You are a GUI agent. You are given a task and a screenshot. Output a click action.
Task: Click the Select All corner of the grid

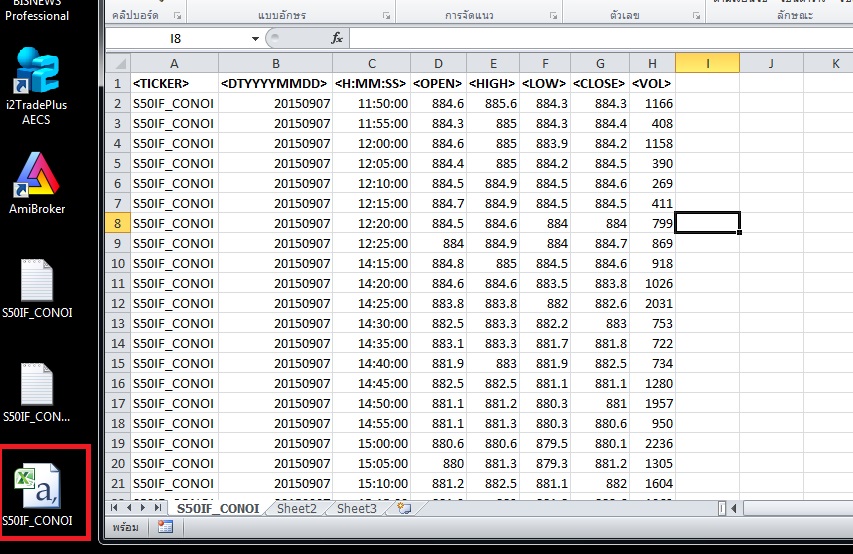[118, 63]
